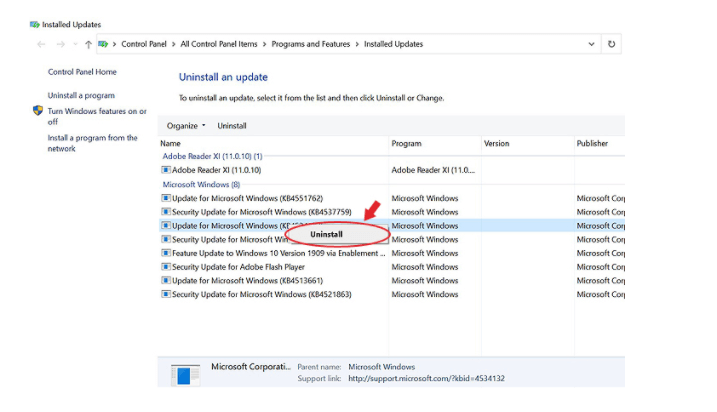
Task: Click Control Panel breadcrumb
Action: pos(144,44)
